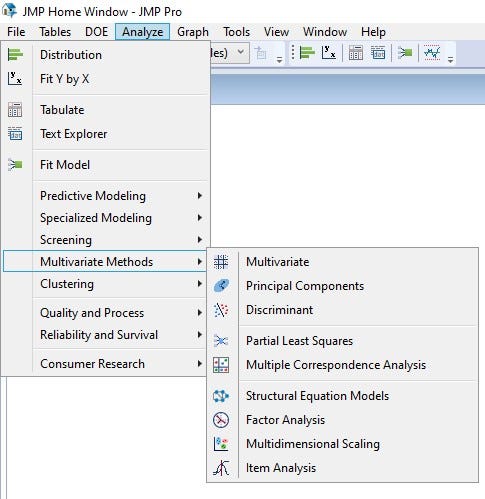Image resolution: width=485 pixels, height=499 pixels.
Task: Expand the Predictive Modeling submenu arrow
Action: point(200,195)
